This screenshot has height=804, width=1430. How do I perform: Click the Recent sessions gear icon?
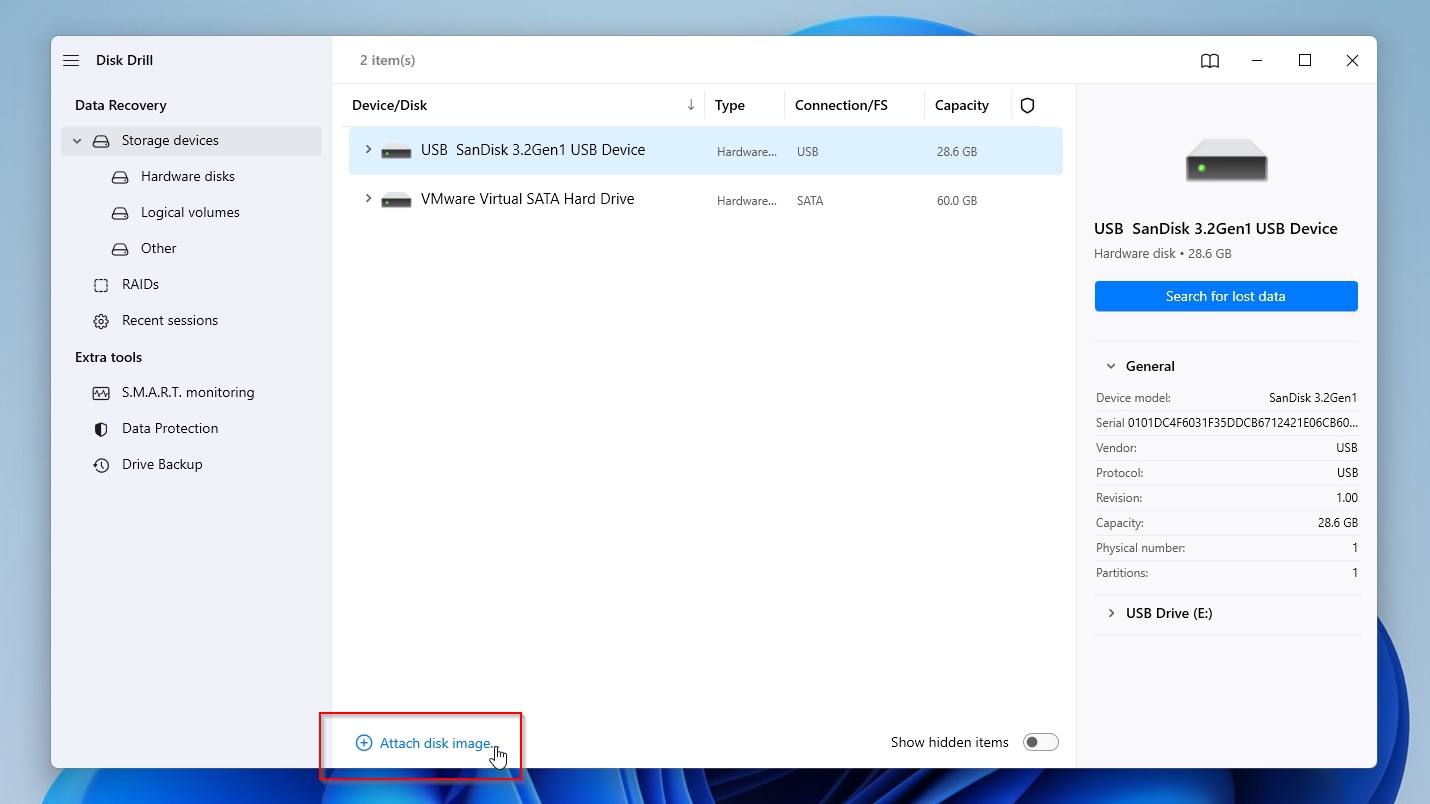point(101,321)
